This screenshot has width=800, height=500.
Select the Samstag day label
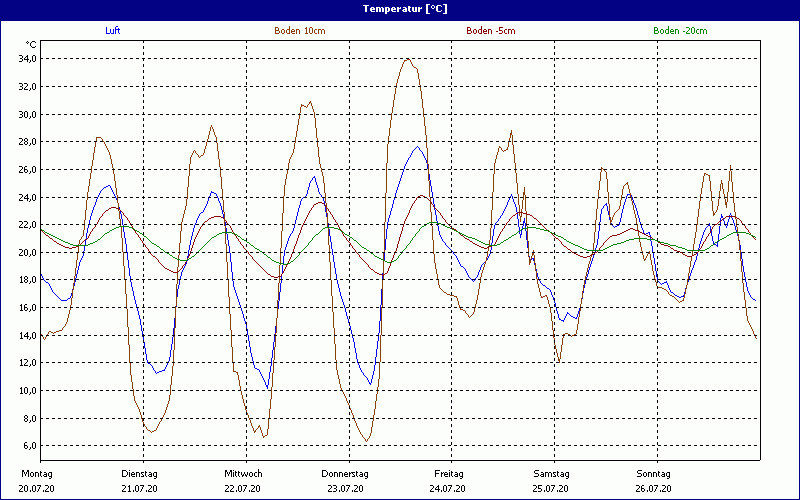coord(552,473)
